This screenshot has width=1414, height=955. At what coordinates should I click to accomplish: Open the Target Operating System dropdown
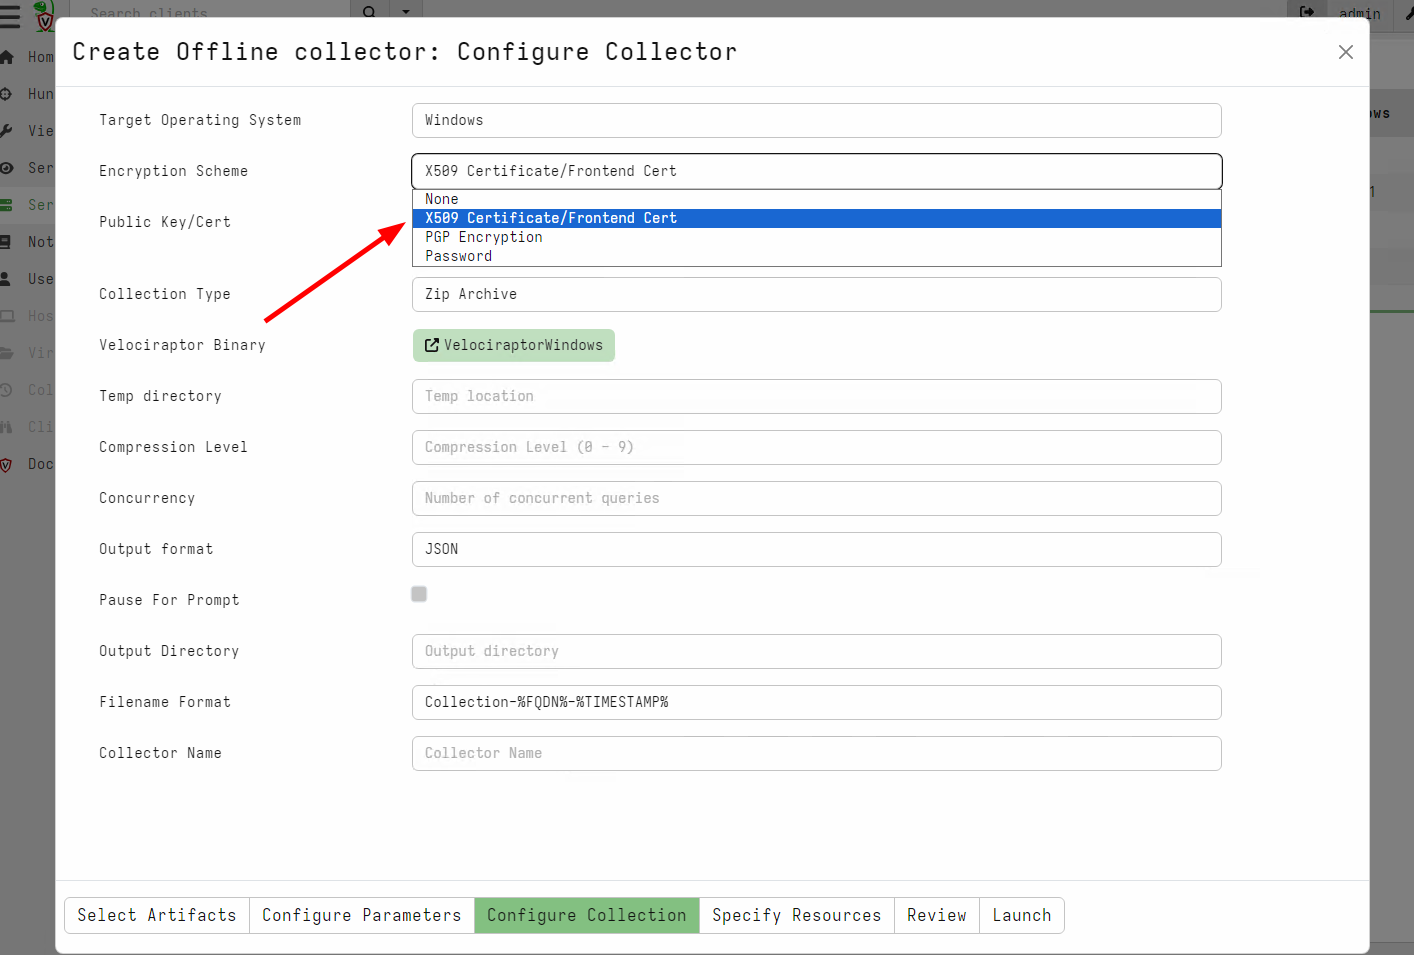pos(816,120)
